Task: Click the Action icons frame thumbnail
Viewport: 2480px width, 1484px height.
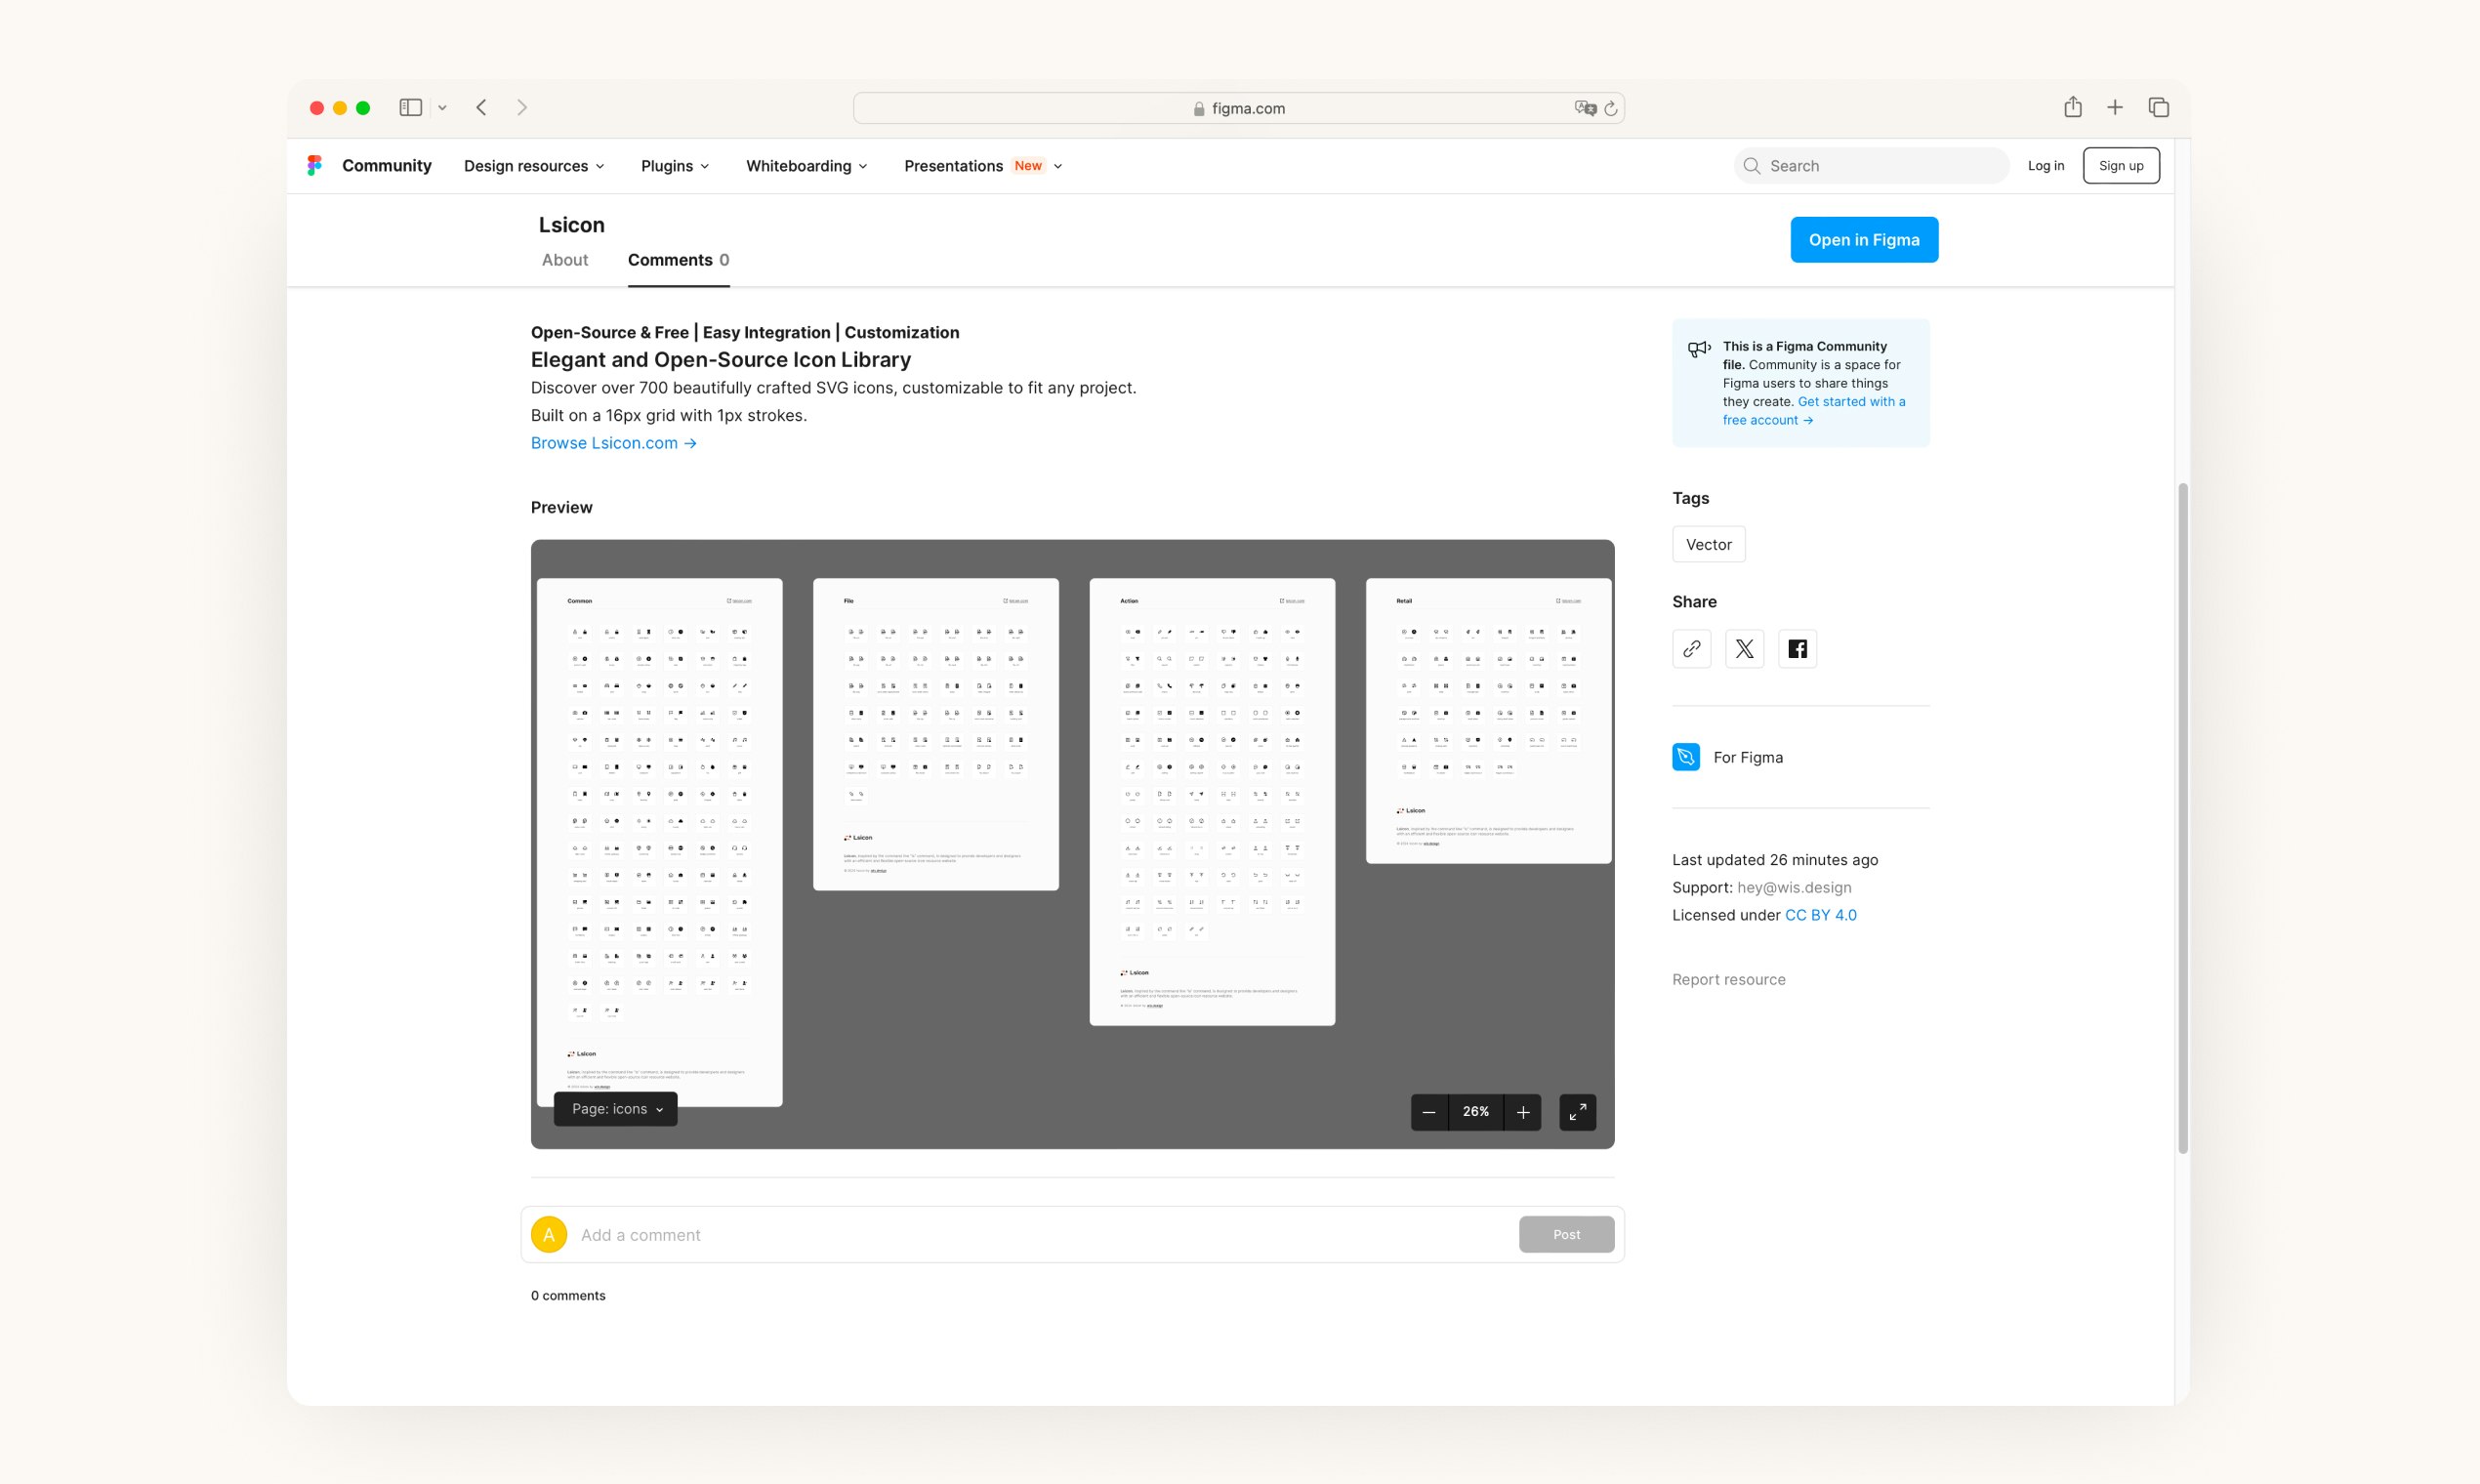Action: [x=1212, y=802]
